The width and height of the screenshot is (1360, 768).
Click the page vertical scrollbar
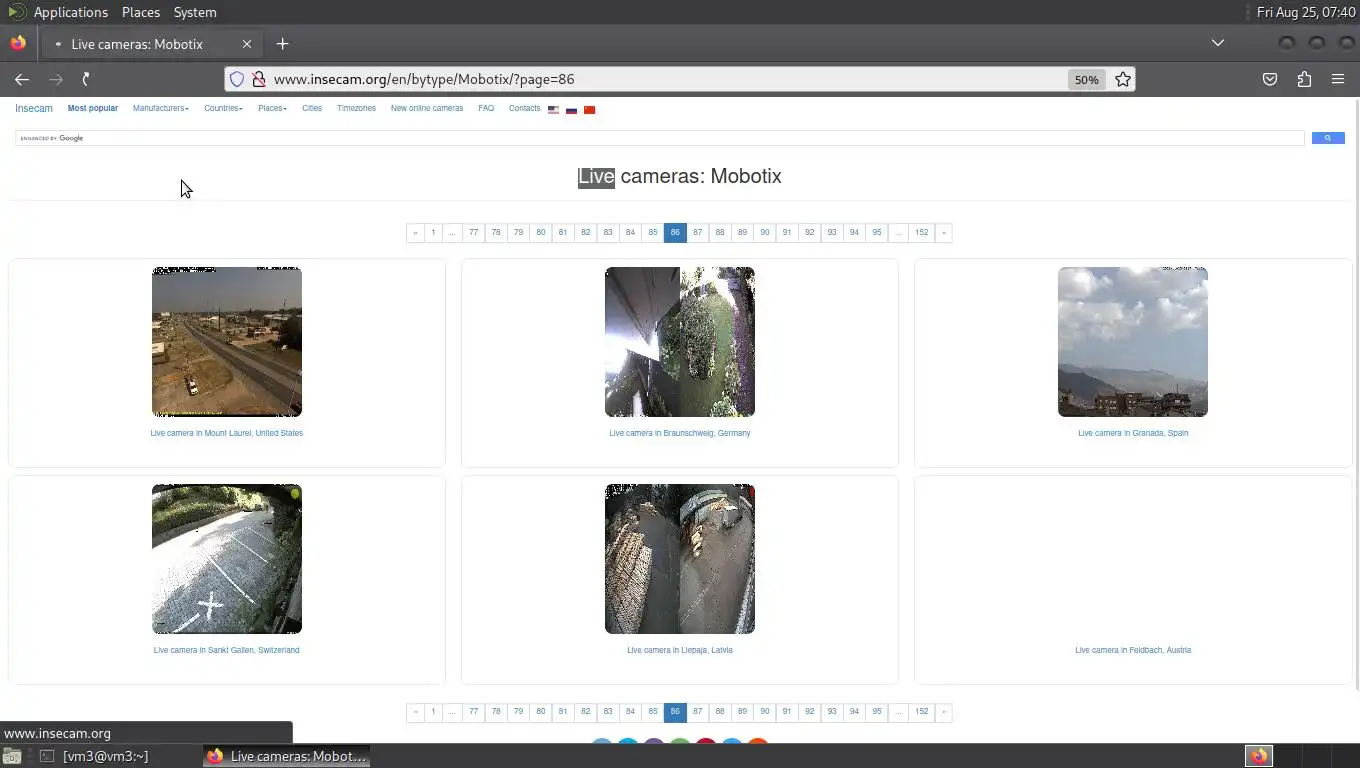tap(1356, 395)
